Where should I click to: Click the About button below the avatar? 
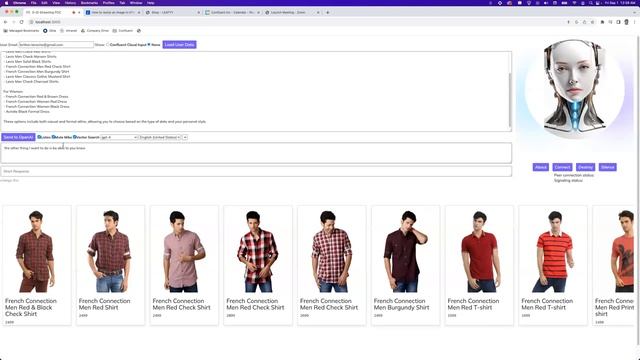[x=540, y=167]
